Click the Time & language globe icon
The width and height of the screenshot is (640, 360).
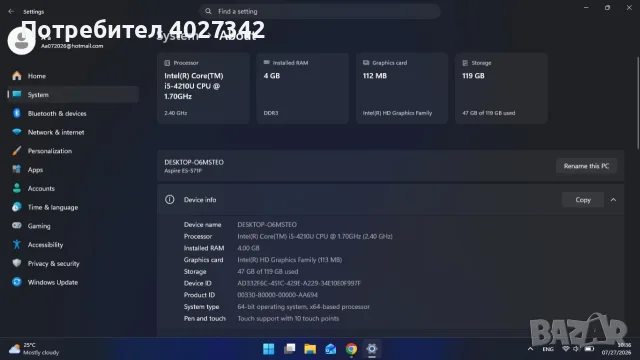click(17, 207)
